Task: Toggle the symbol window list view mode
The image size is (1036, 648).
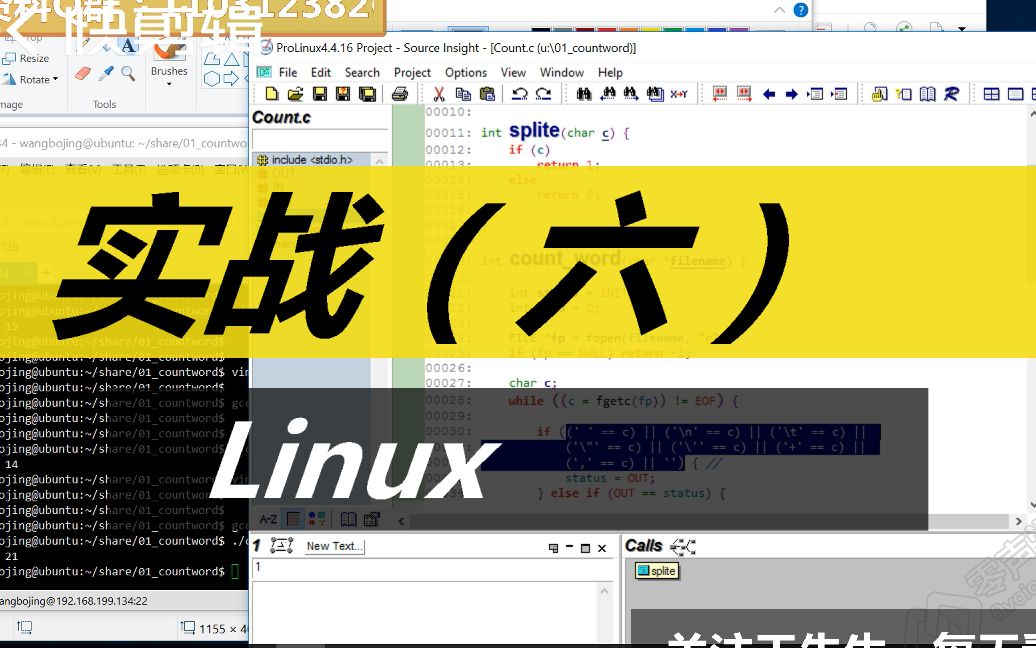Action: pyautogui.click(x=292, y=518)
